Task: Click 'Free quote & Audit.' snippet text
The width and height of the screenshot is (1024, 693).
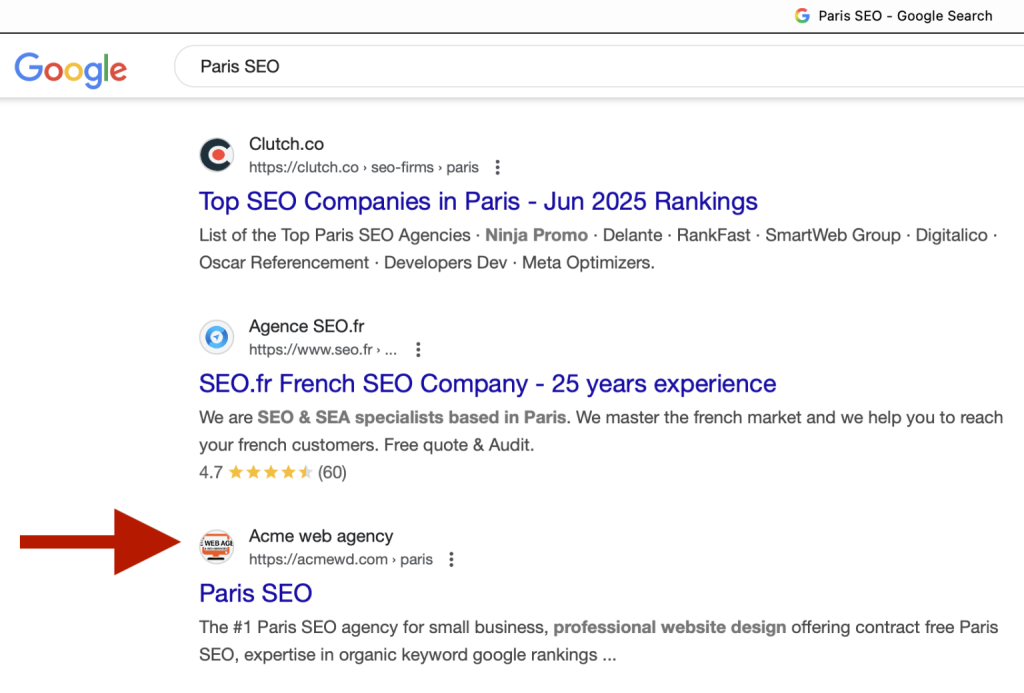Action: tap(459, 445)
